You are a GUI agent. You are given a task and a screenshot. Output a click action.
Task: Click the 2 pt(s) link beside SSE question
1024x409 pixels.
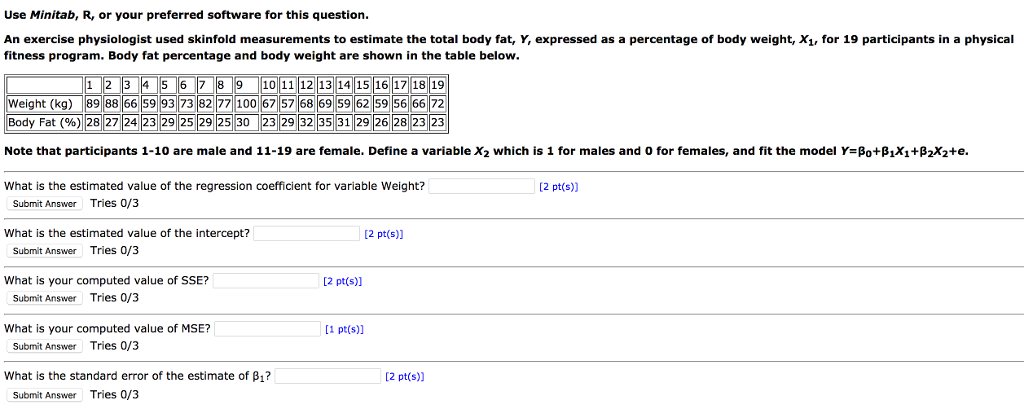point(342,282)
